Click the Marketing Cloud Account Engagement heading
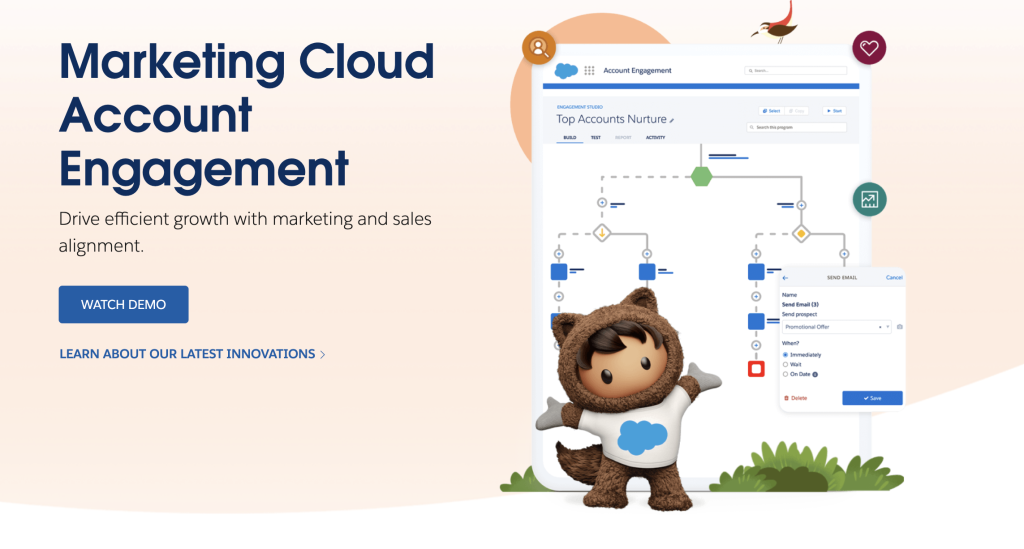 coord(246,115)
